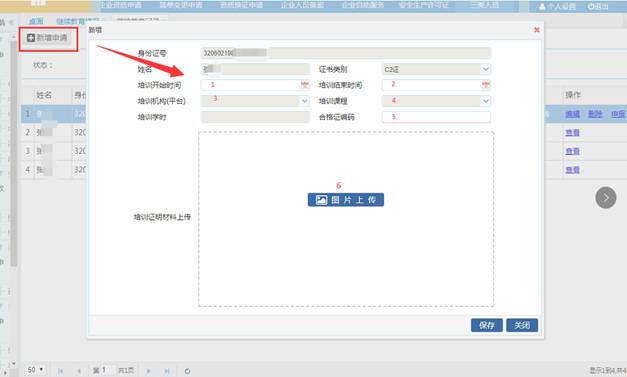Open 个人设置 in top bar
The height and width of the screenshot is (377, 627).
pos(557,6)
